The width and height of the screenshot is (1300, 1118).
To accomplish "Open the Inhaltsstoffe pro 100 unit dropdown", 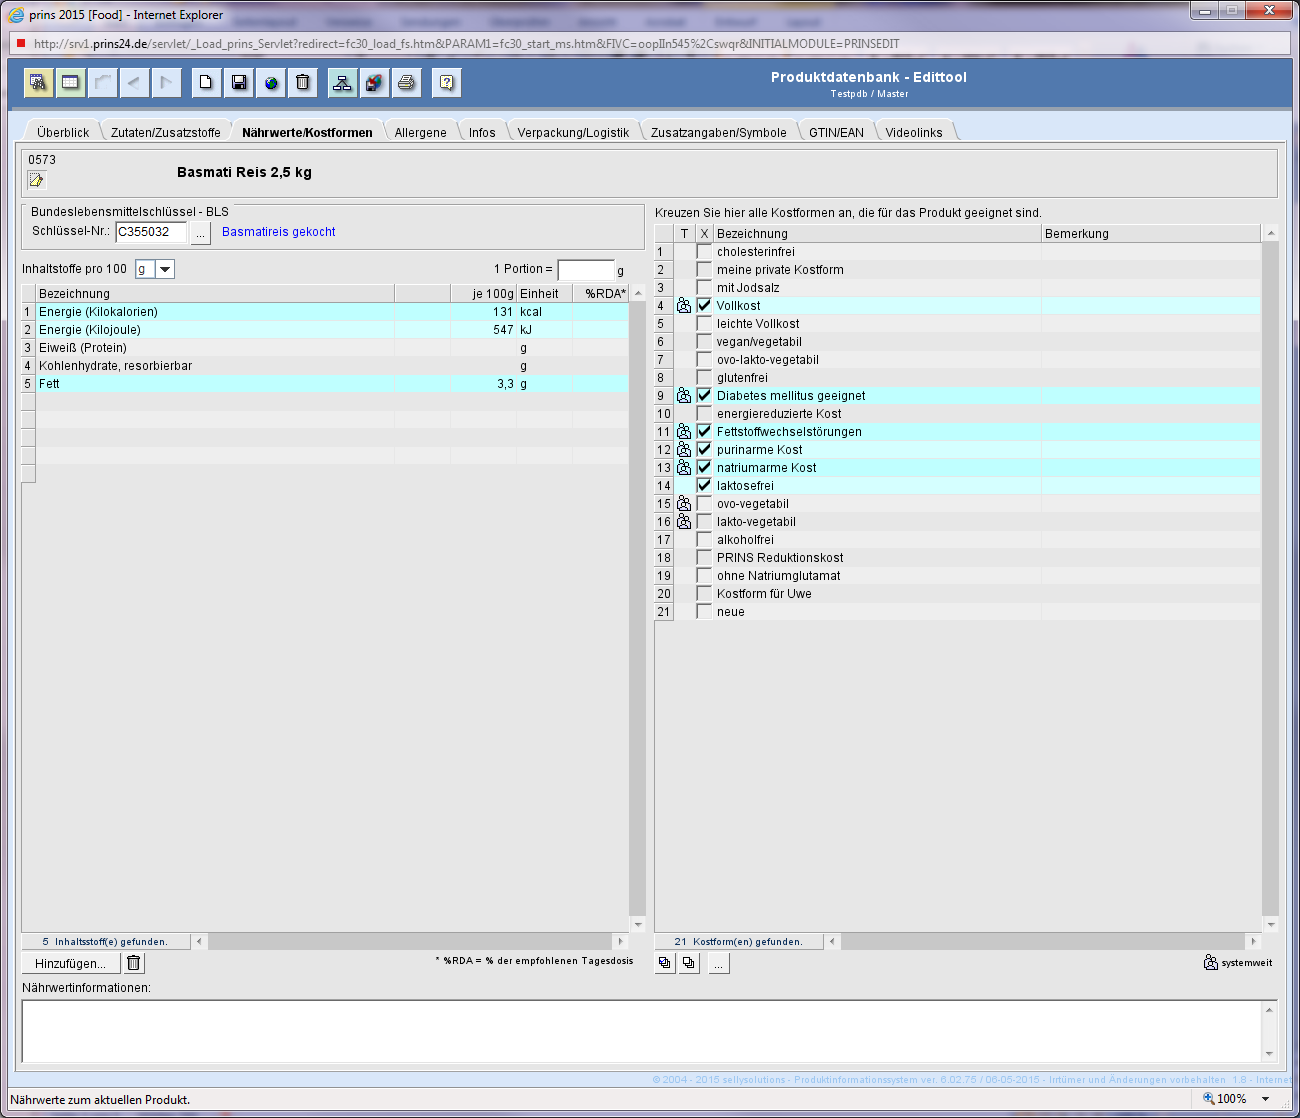I will (x=165, y=269).
